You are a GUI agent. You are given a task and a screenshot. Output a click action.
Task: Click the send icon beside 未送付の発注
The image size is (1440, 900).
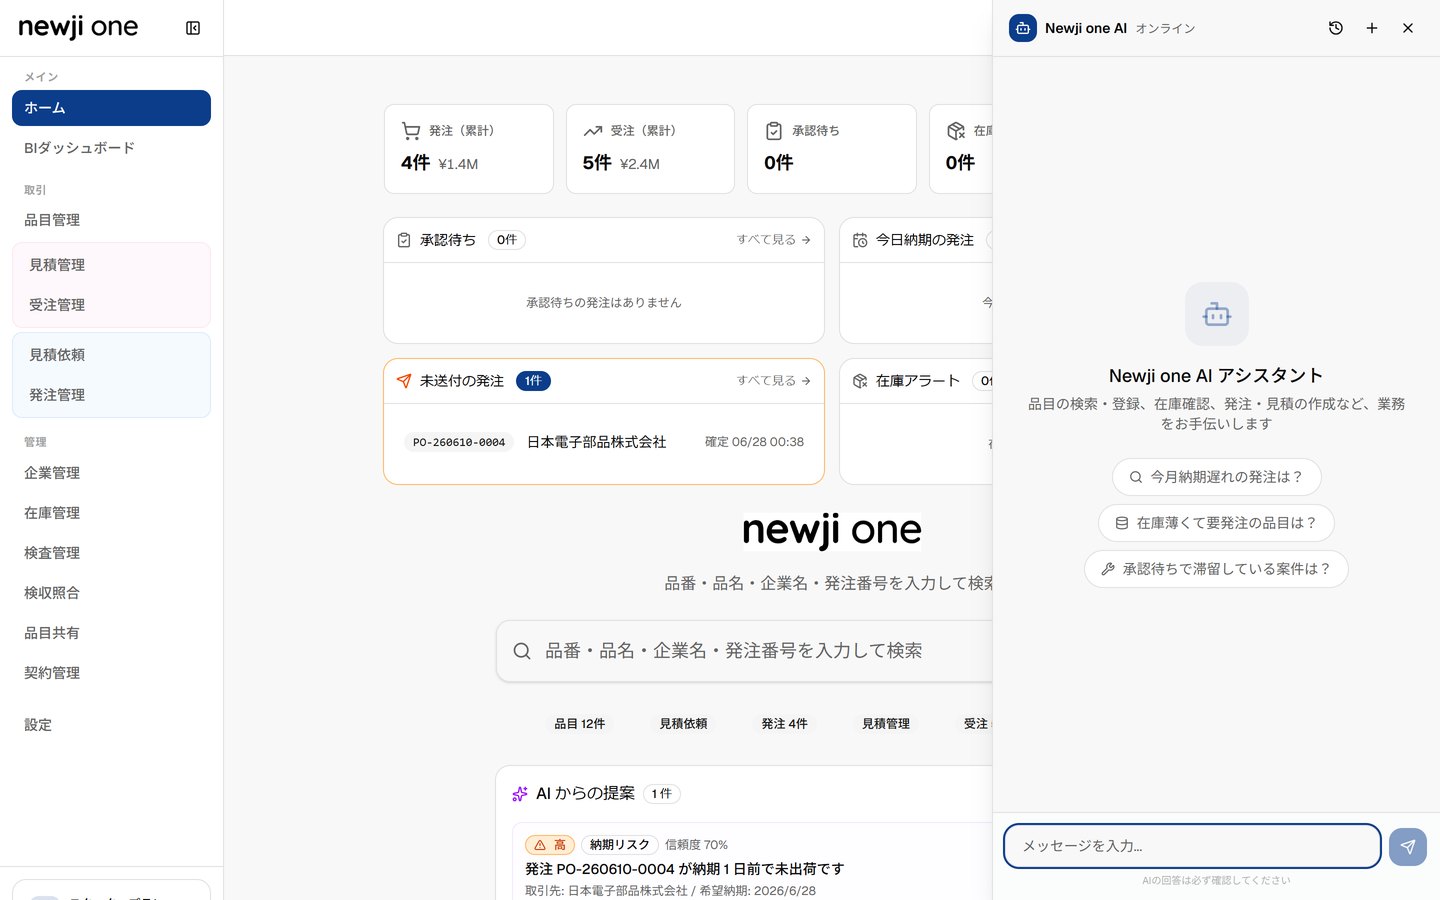(404, 381)
